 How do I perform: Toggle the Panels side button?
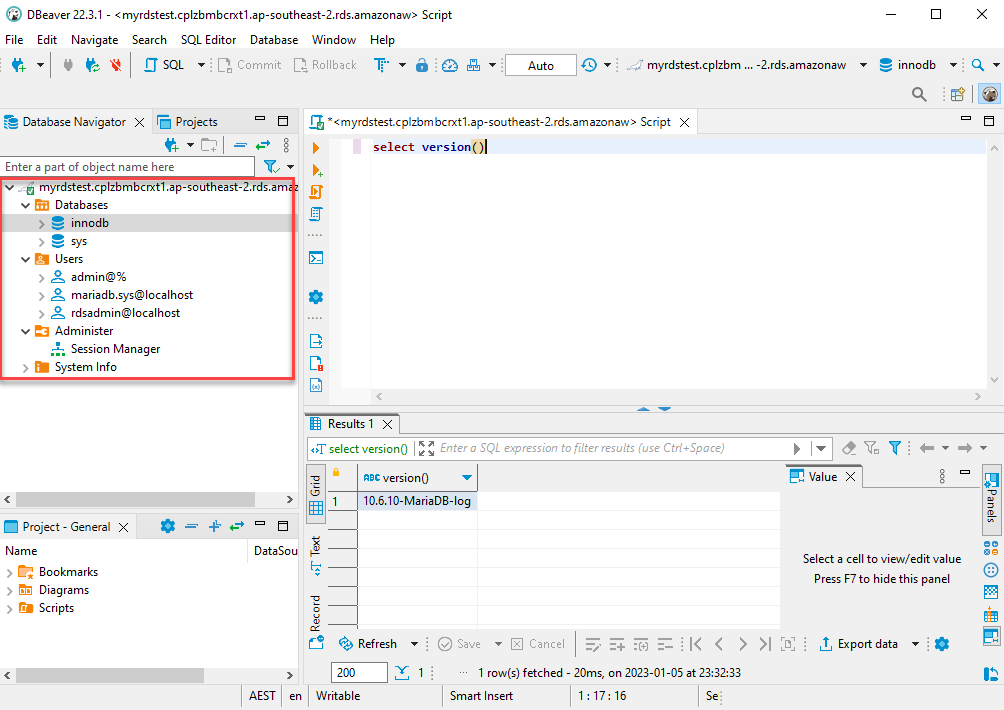coord(991,499)
